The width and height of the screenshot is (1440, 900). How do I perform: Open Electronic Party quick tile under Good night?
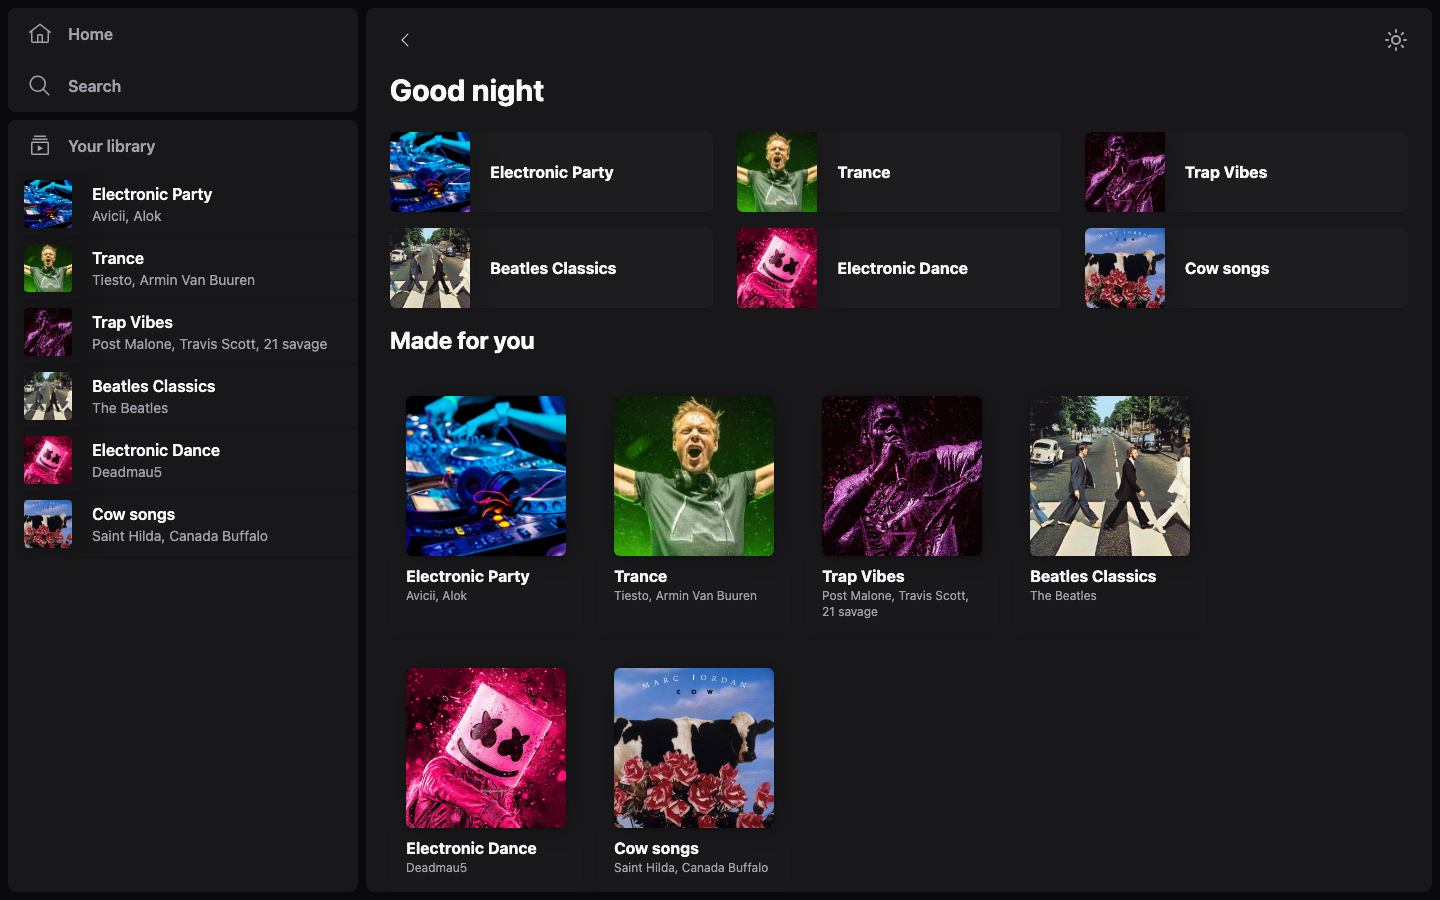[x=551, y=172]
